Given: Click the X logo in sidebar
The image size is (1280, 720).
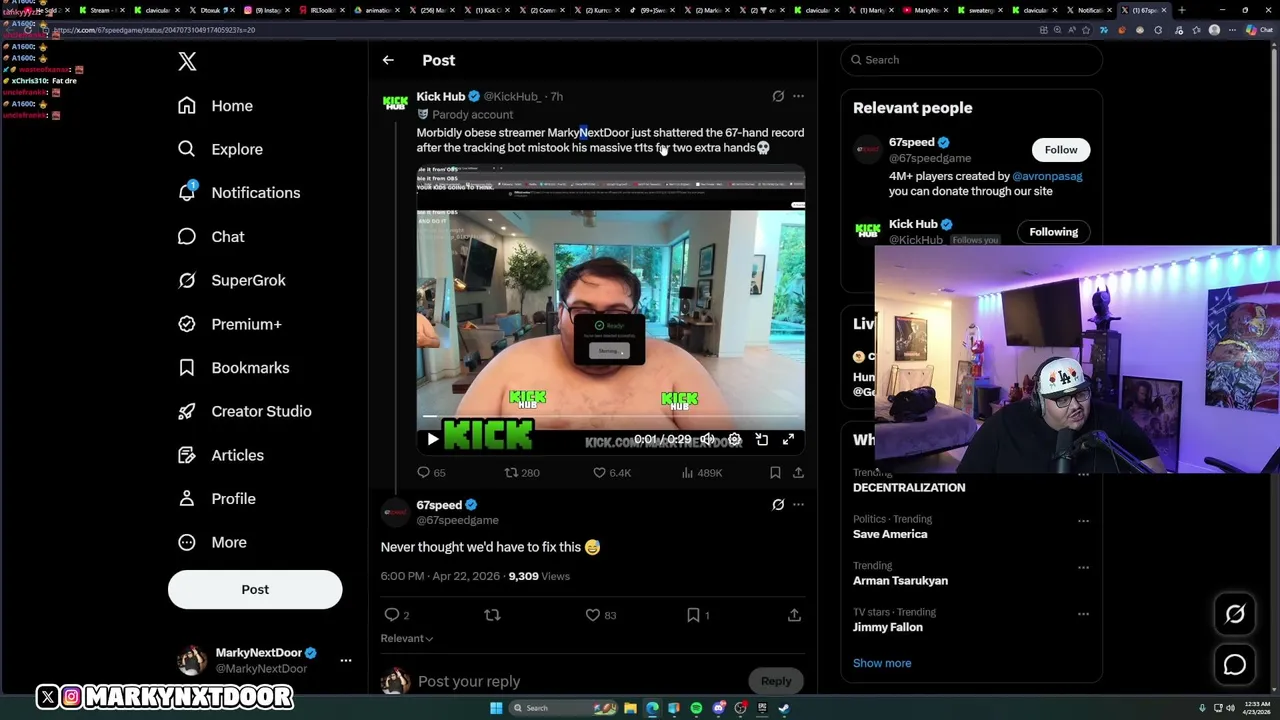Looking at the screenshot, I should pyautogui.click(x=187, y=62).
